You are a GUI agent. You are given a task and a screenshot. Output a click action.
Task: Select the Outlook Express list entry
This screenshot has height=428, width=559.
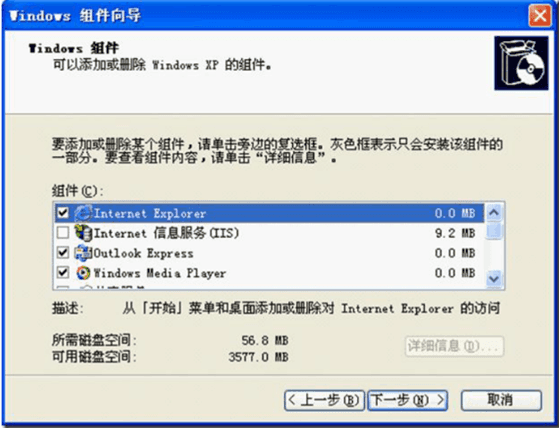(x=269, y=253)
